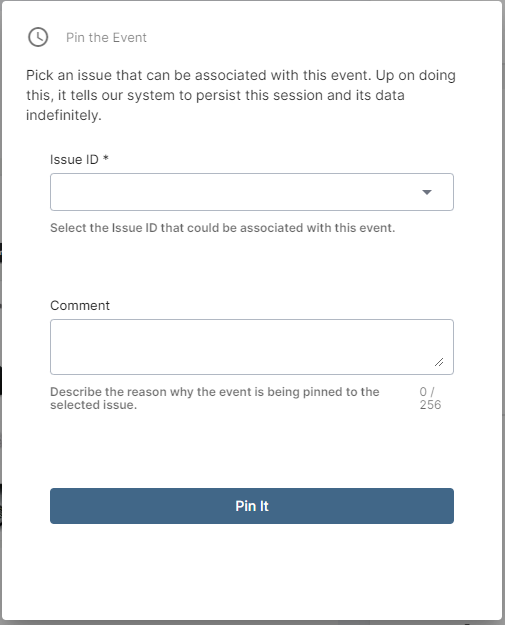505x625 pixels.
Task: Click the 'Describe the reason' helper text
Action: pos(214,398)
